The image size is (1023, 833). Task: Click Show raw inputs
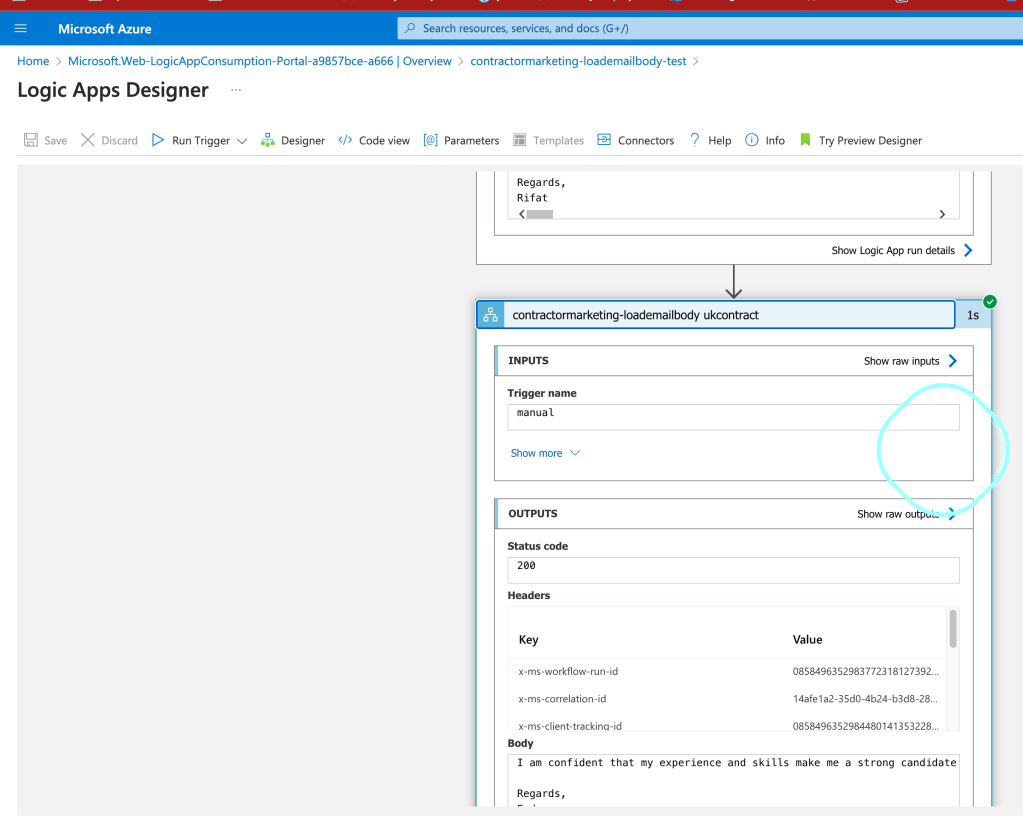coord(910,361)
